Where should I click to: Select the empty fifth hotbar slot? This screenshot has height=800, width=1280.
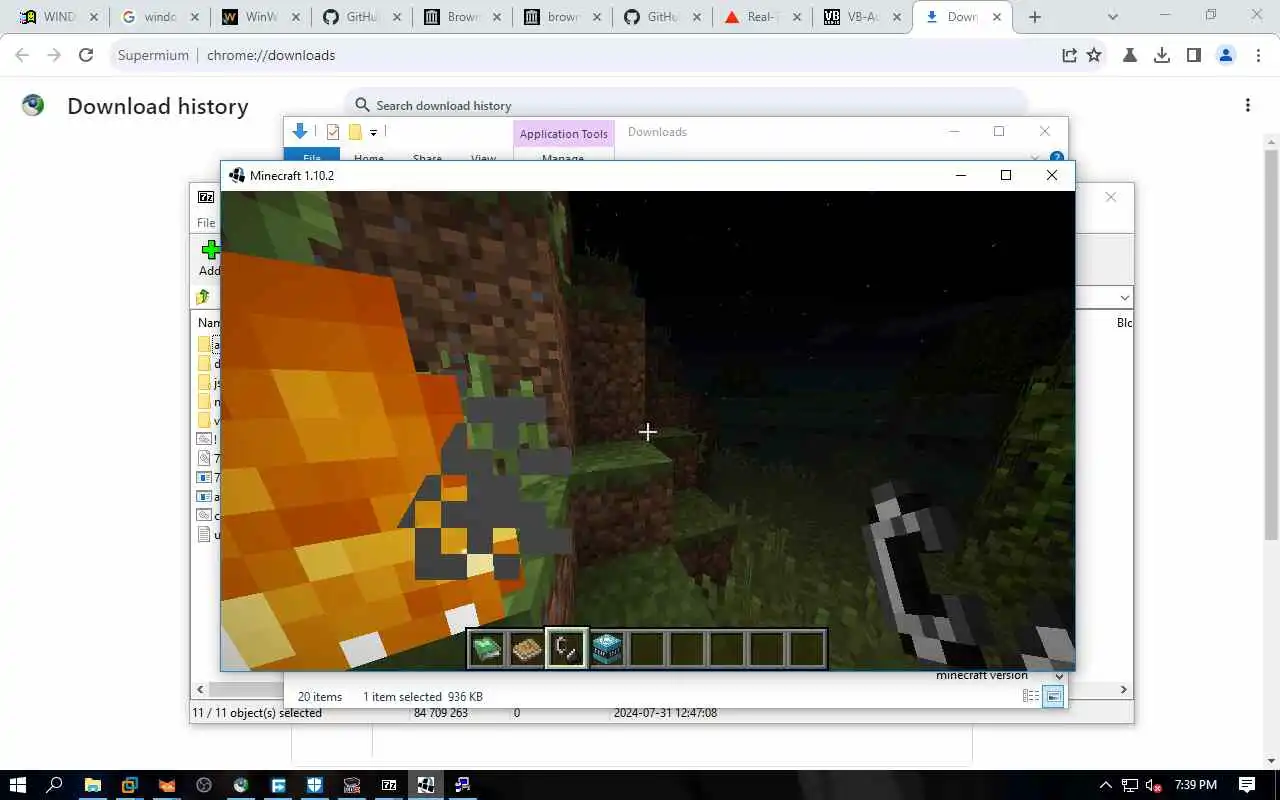(x=647, y=649)
